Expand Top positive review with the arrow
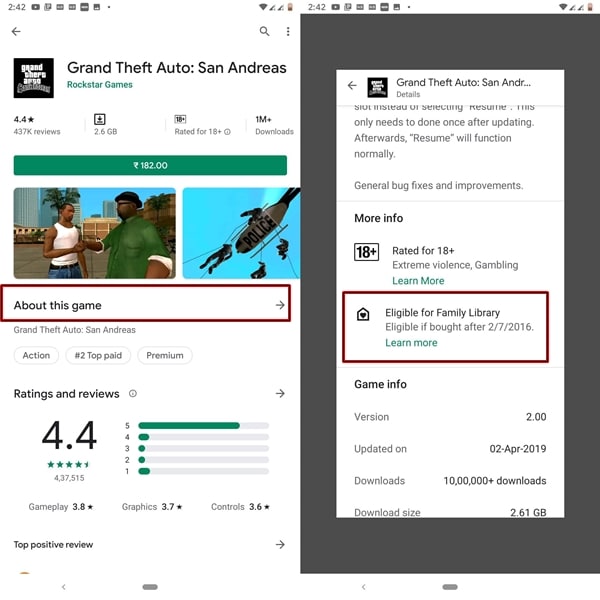This screenshot has width=600, height=600. tap(280, 545)
